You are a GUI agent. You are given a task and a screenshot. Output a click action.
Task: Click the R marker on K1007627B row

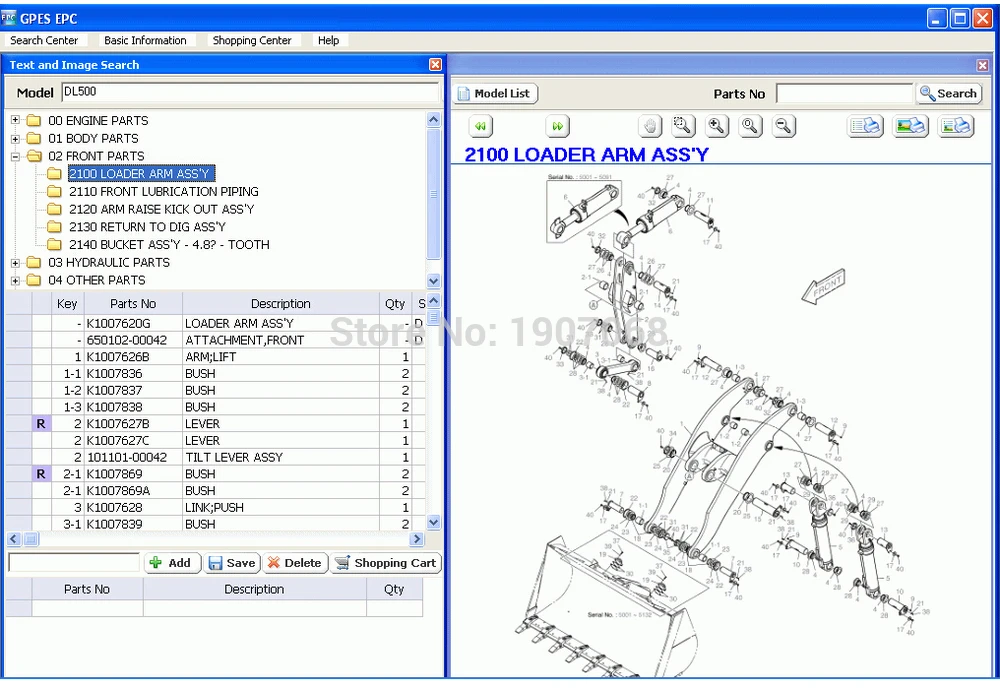[x=41, y=424]
